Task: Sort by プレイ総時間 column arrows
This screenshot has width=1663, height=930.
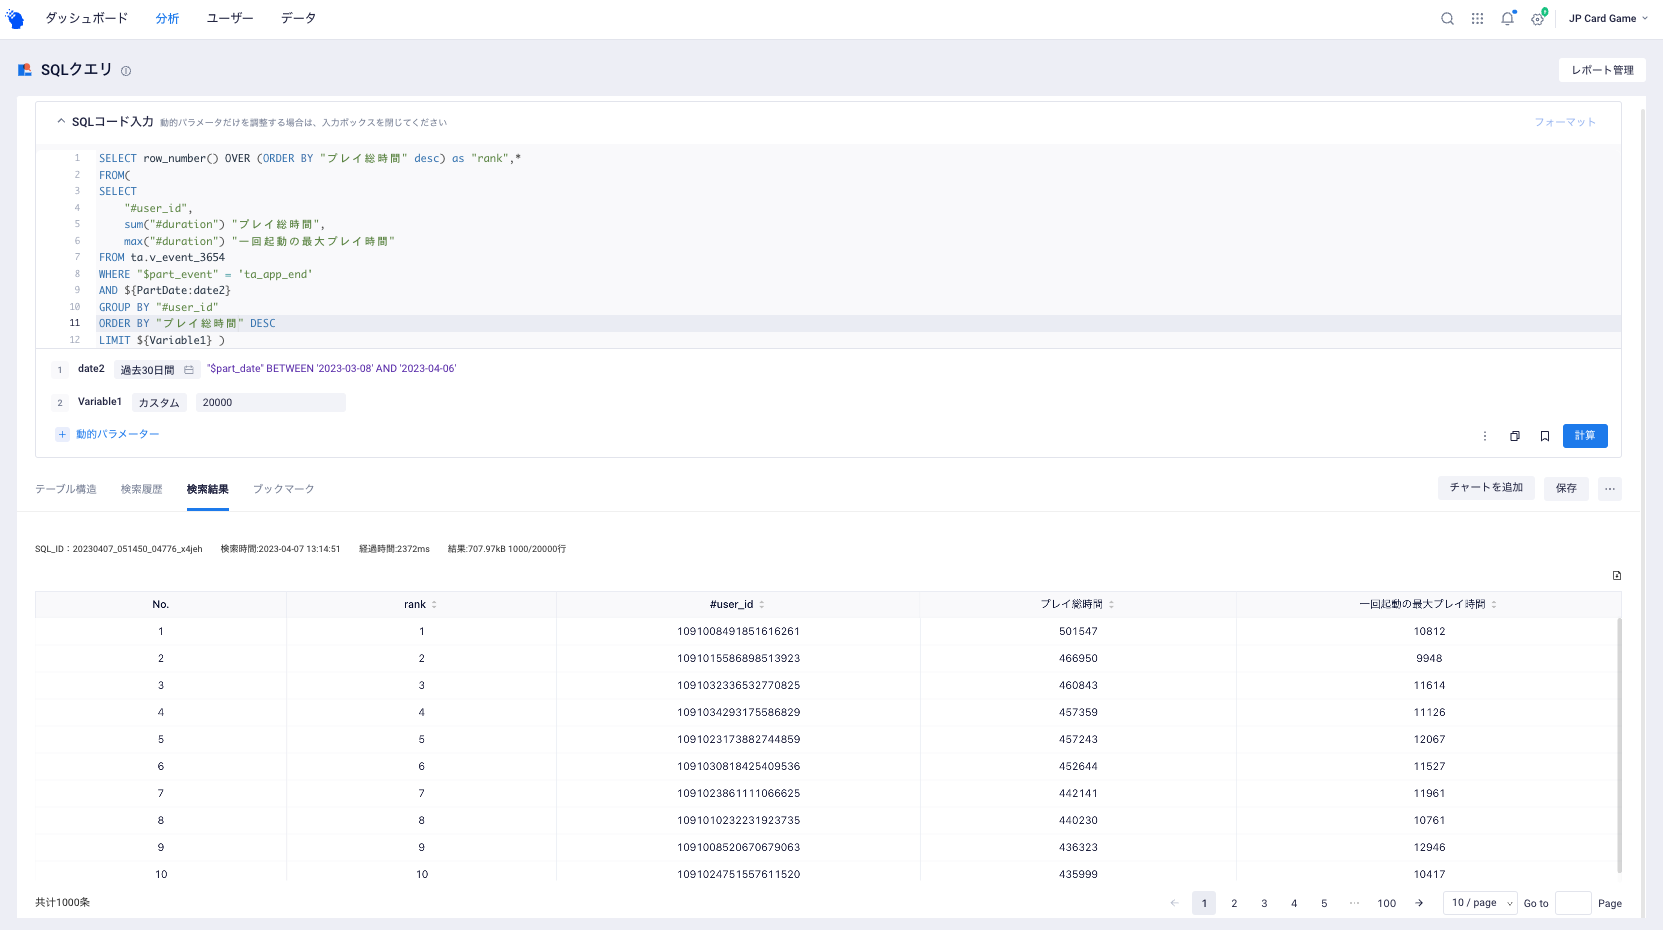Action: pos(1111,605)
